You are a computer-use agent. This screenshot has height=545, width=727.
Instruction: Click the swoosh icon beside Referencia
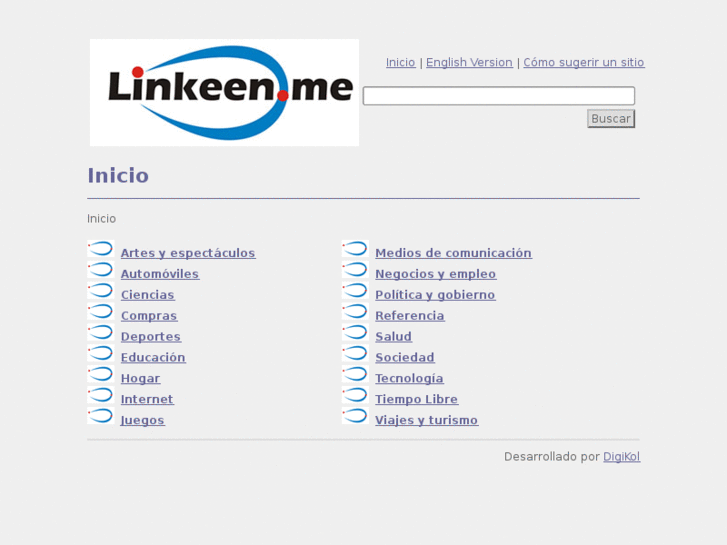click(x=355, y=311)
